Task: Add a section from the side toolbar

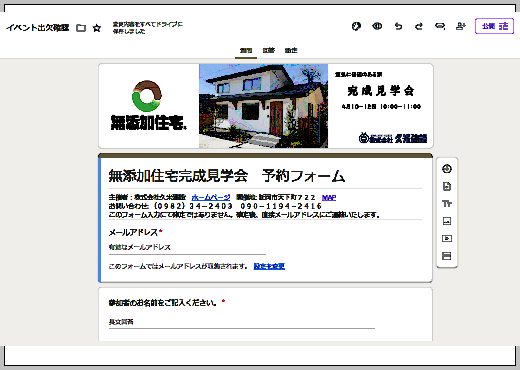Action: (447, 256)
